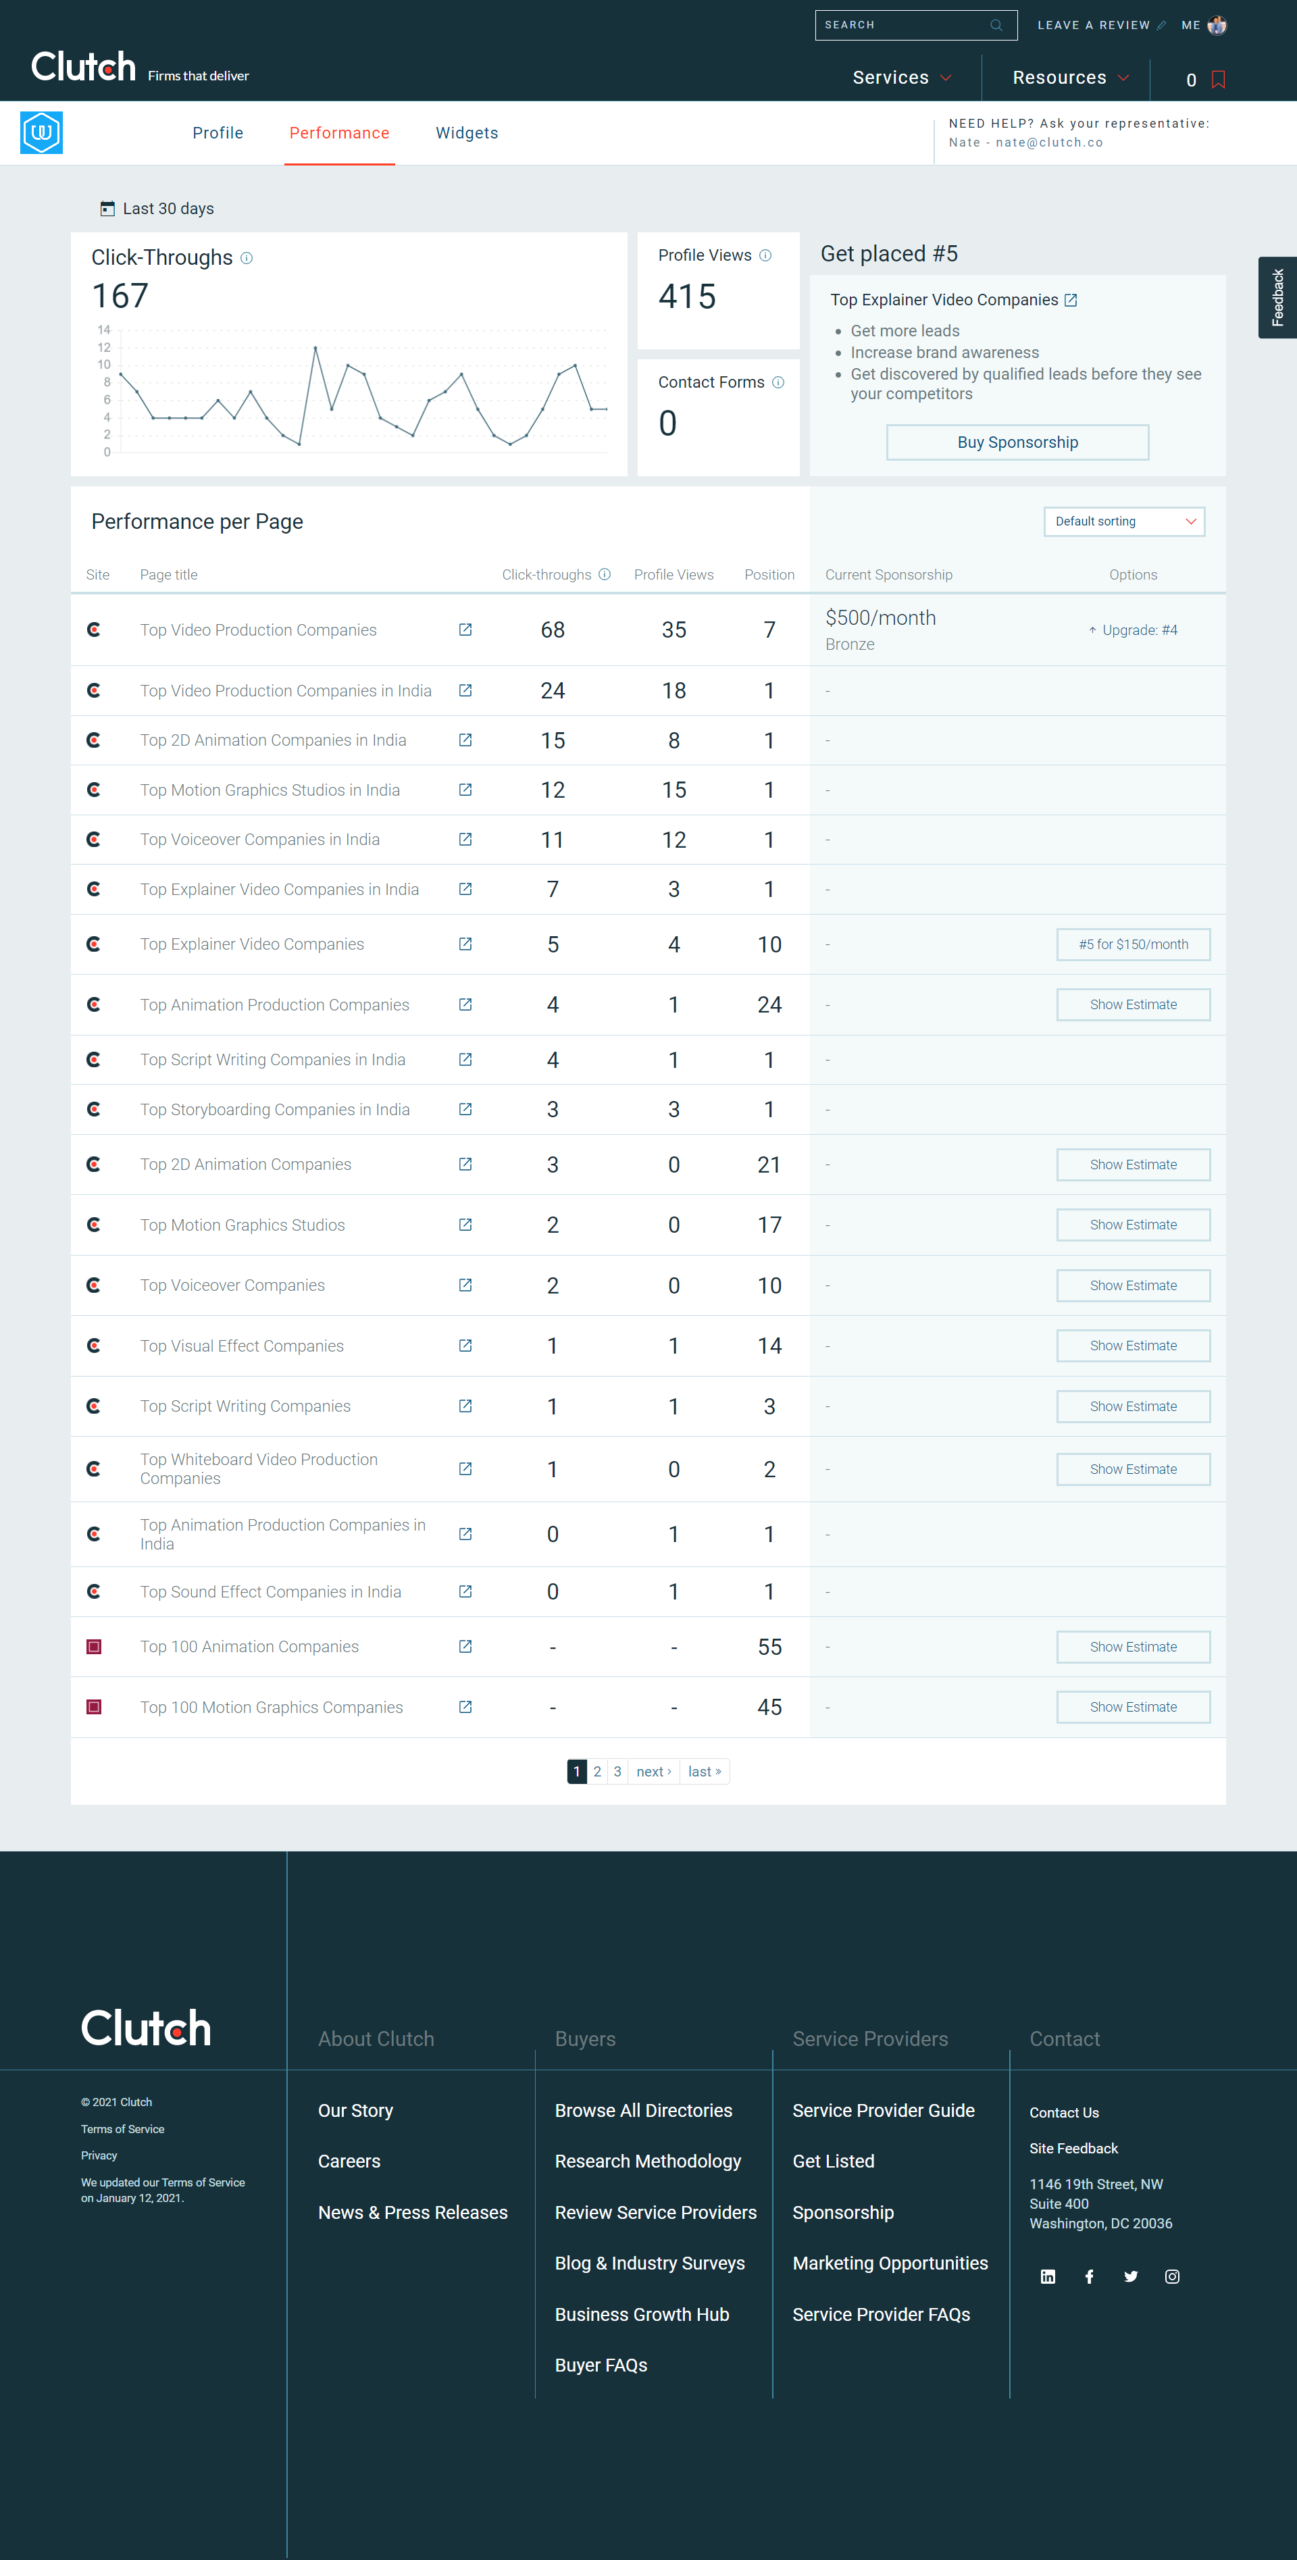Viewport: 1297px width, 2560px height.
Task: Click the Clutch logo in header
Action: [x=83, y=67]
